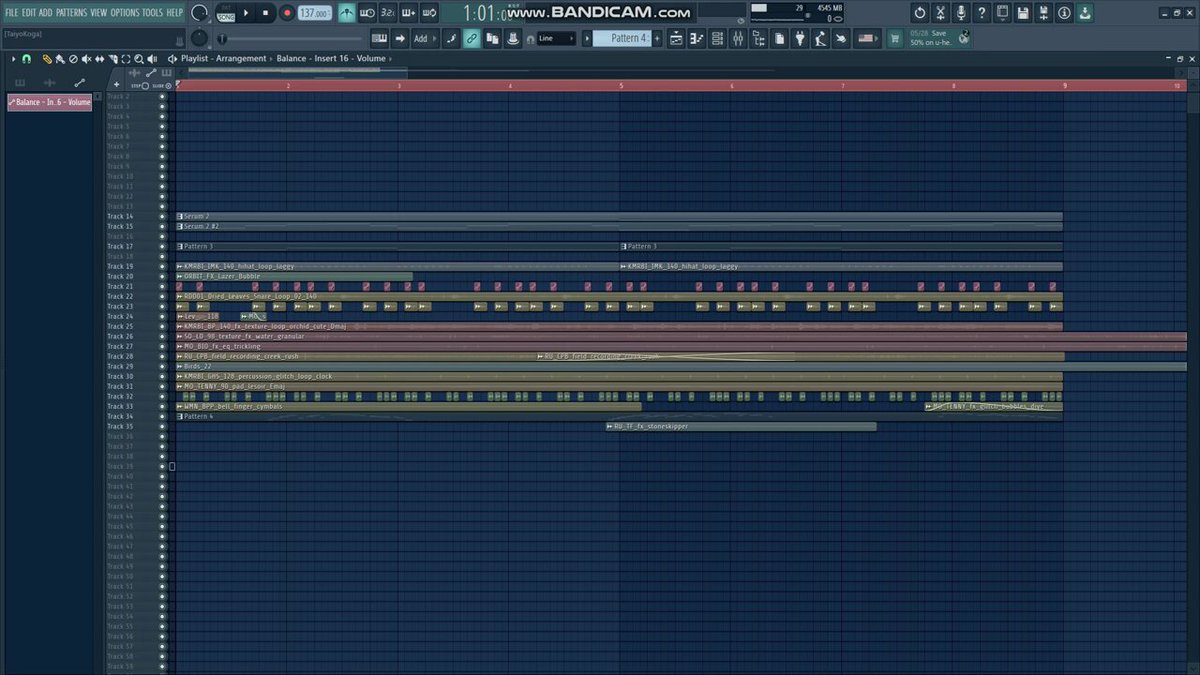The image size is (1200, 675).
Task: Toggle the metronome icon
Action: click(346, 13)
